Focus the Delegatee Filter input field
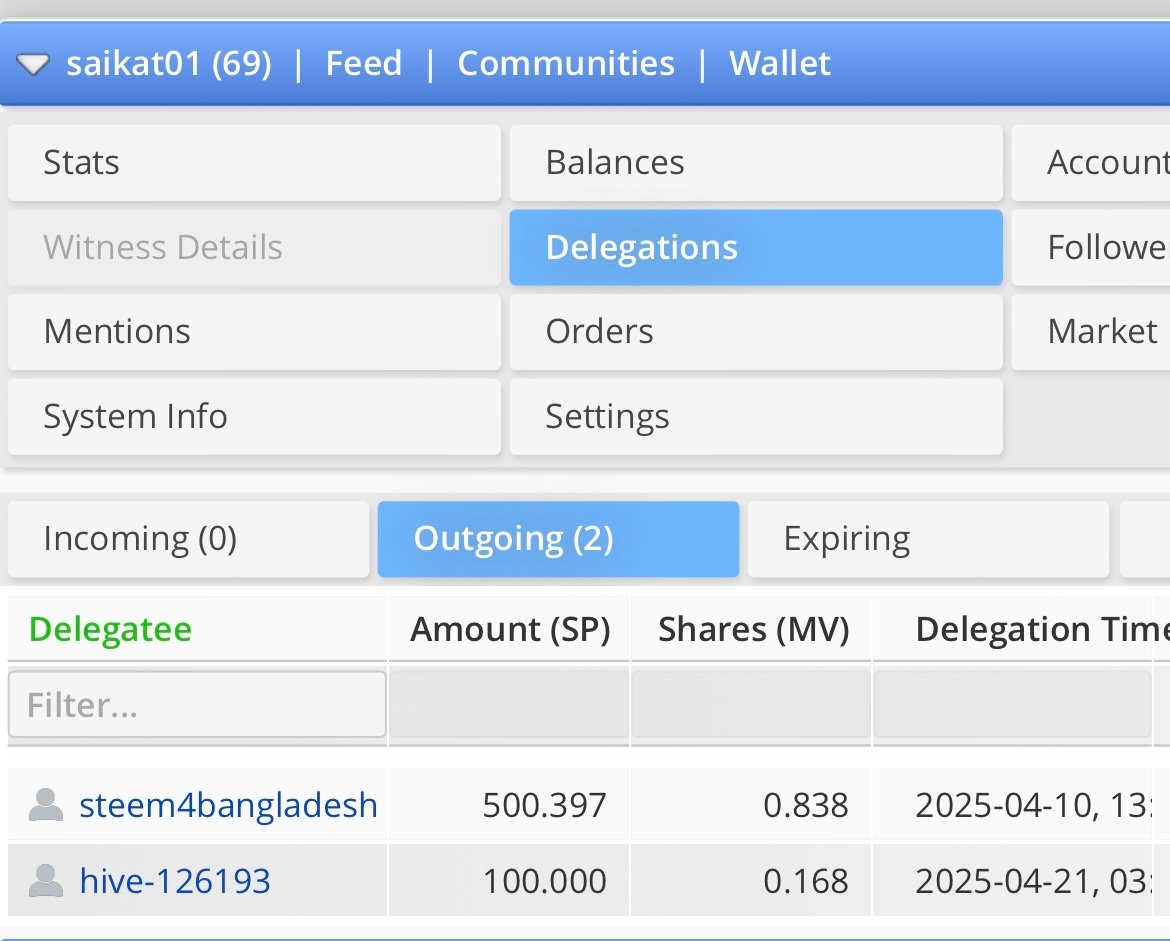Screen dimensions: 1170x941 pos(197,704)
